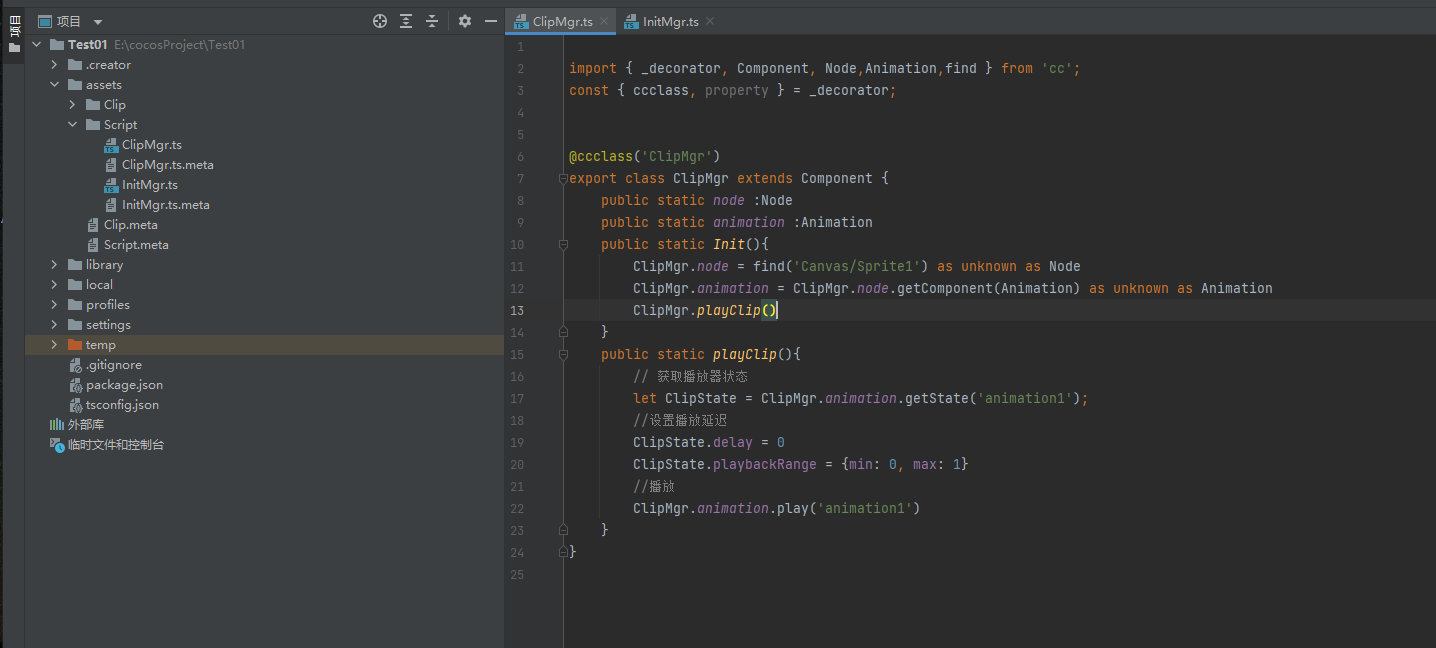
Task: Click the Expand All toolbar icon
Action: click(x=406, y=21)
